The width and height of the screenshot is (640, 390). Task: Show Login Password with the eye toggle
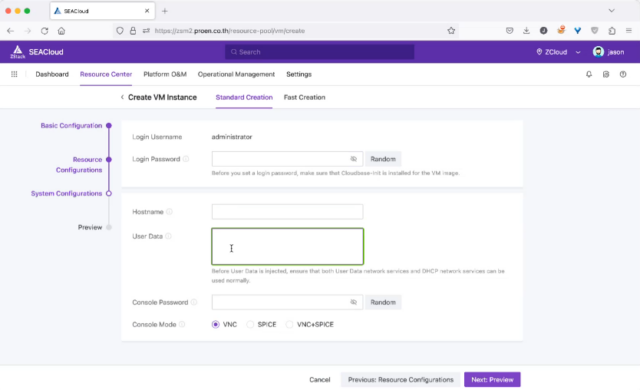(x=353, y=159)
